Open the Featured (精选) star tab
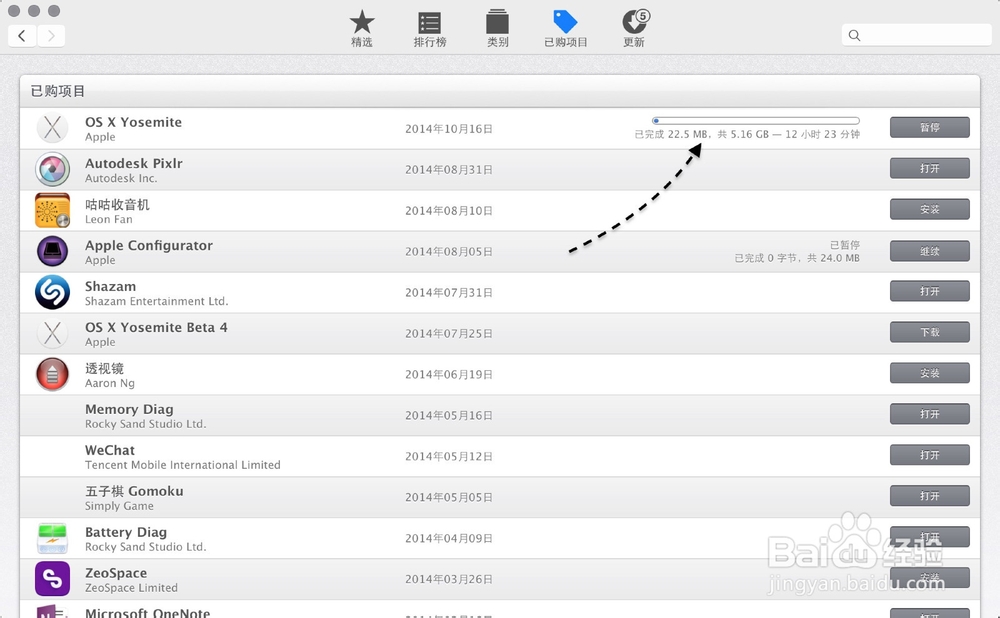The height and width of the screenshot is (618, 1000). point(362,29)
